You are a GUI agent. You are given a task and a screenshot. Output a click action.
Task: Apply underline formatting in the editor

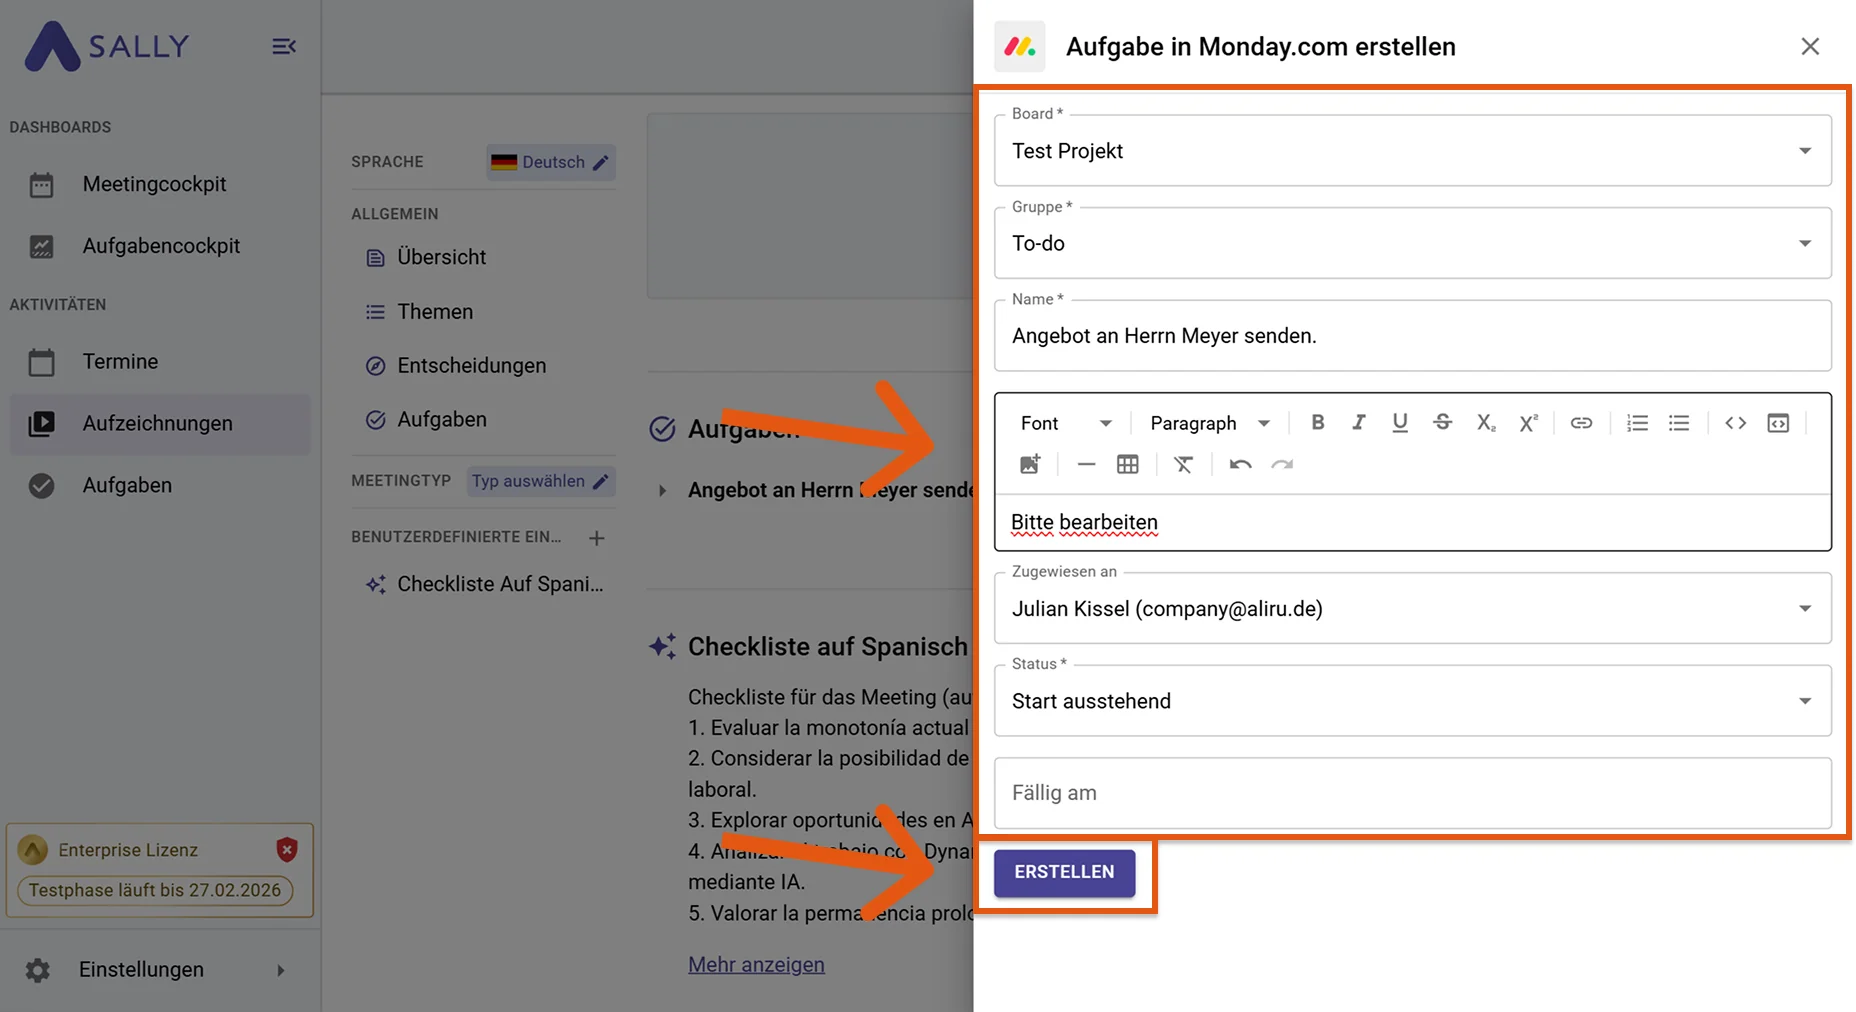point(1400,423)
